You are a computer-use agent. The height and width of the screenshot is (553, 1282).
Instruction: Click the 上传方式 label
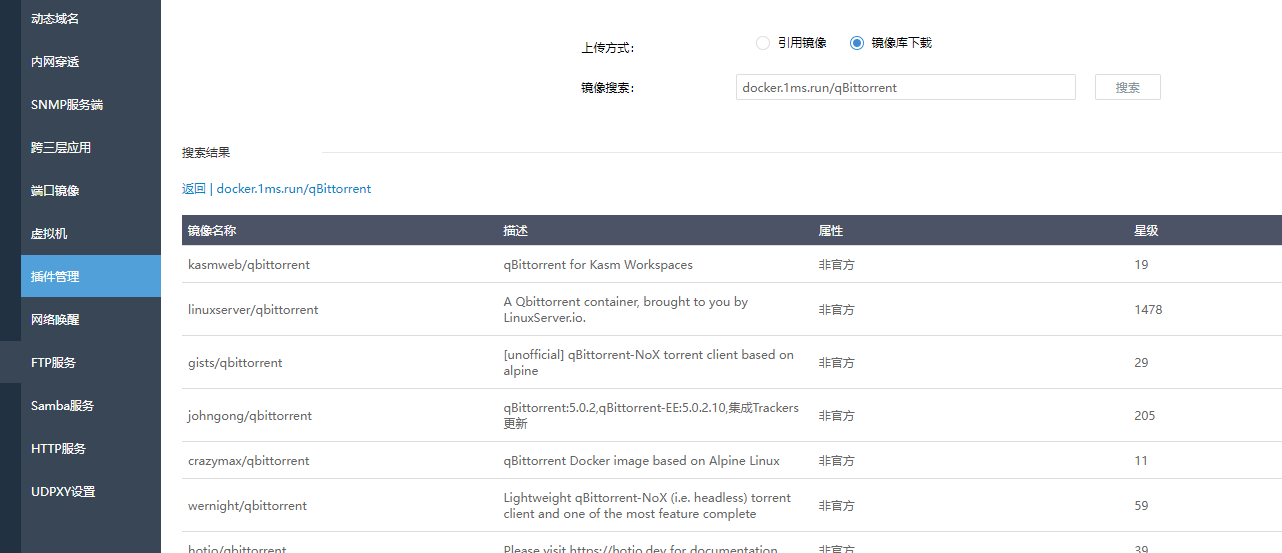tap(607, 48)
